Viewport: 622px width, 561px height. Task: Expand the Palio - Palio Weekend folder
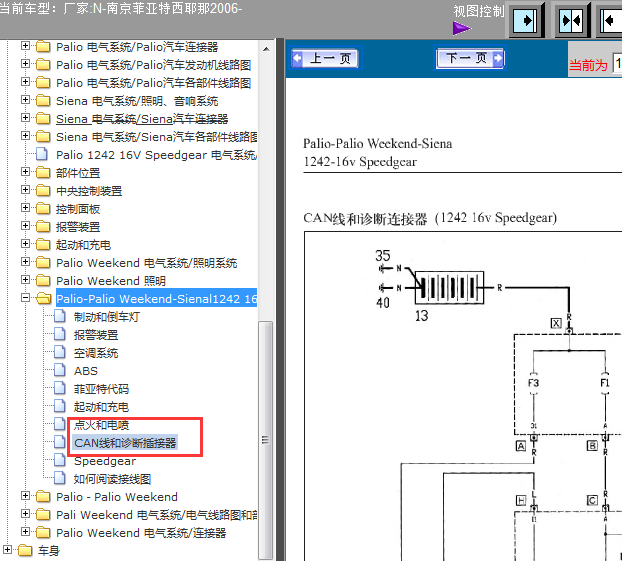(x=25, y=496)
